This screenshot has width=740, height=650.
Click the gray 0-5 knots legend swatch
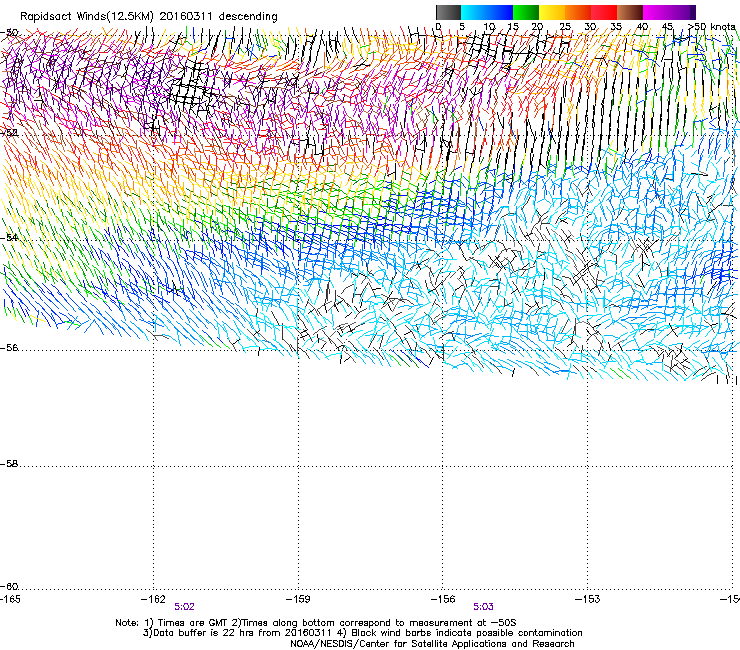(x=448, y=12)
